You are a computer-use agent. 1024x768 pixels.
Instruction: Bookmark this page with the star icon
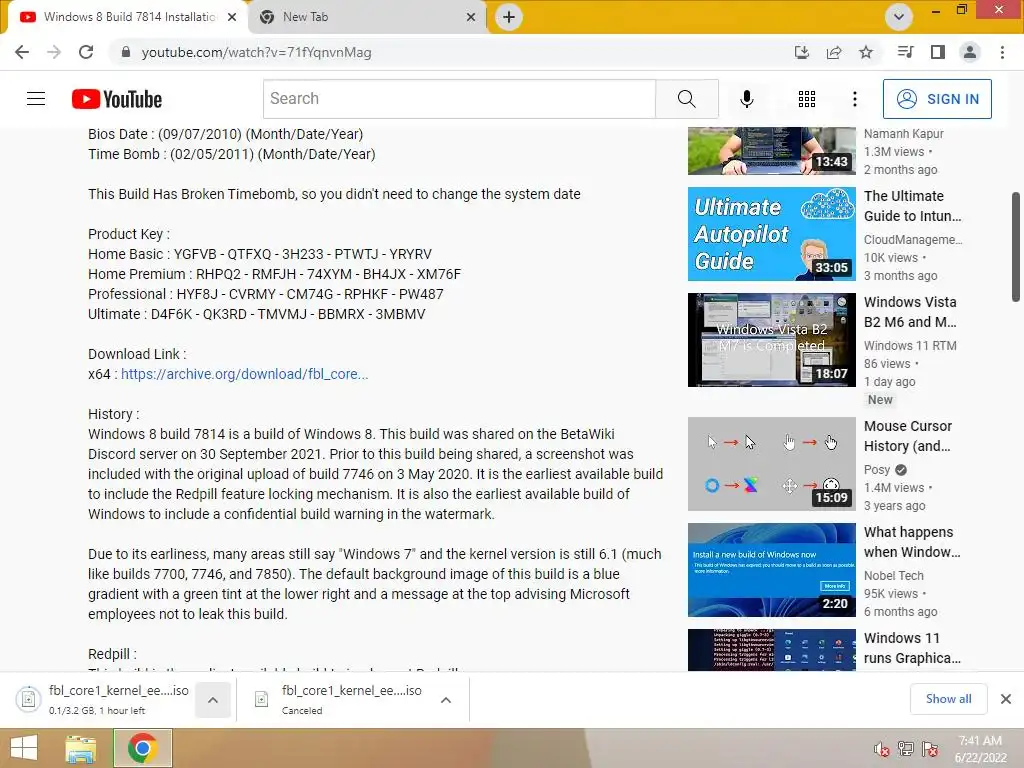click(866, 52)
